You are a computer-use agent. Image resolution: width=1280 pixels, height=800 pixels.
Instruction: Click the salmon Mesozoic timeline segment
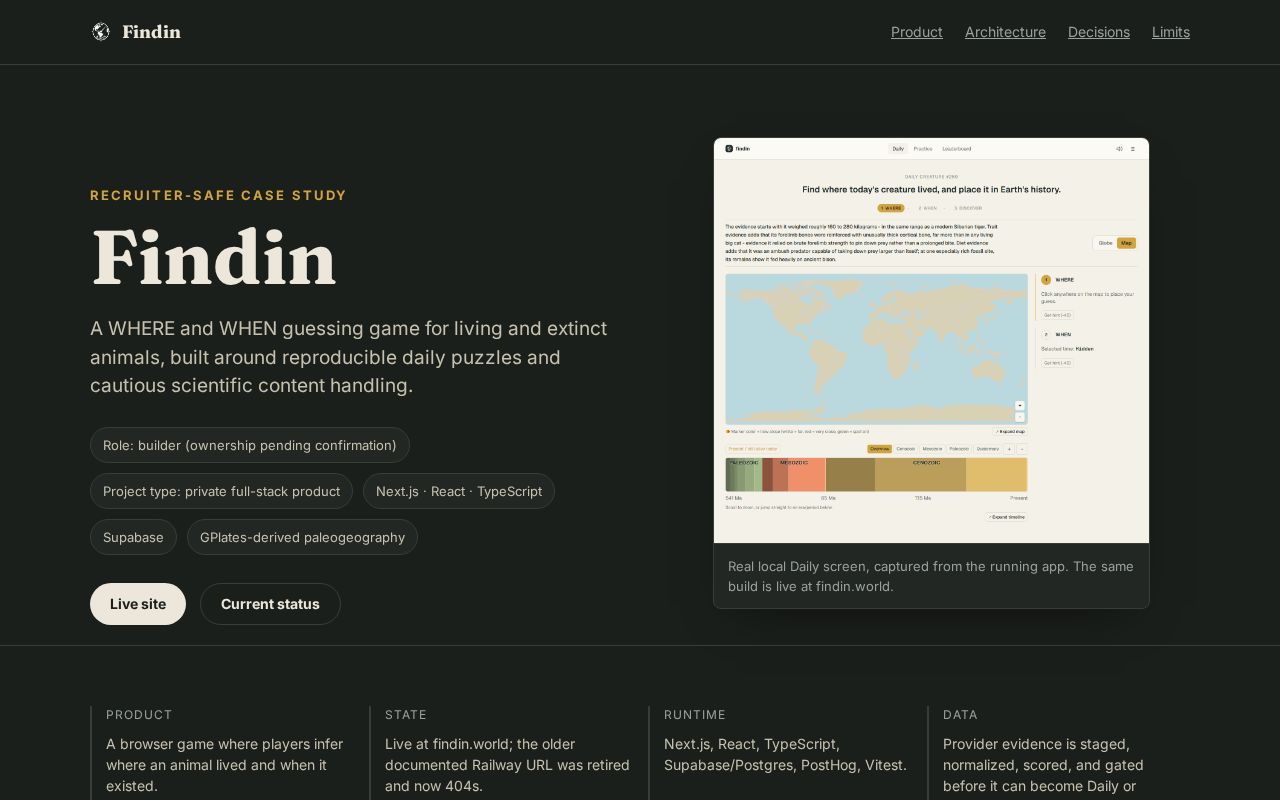coord(807,474)
